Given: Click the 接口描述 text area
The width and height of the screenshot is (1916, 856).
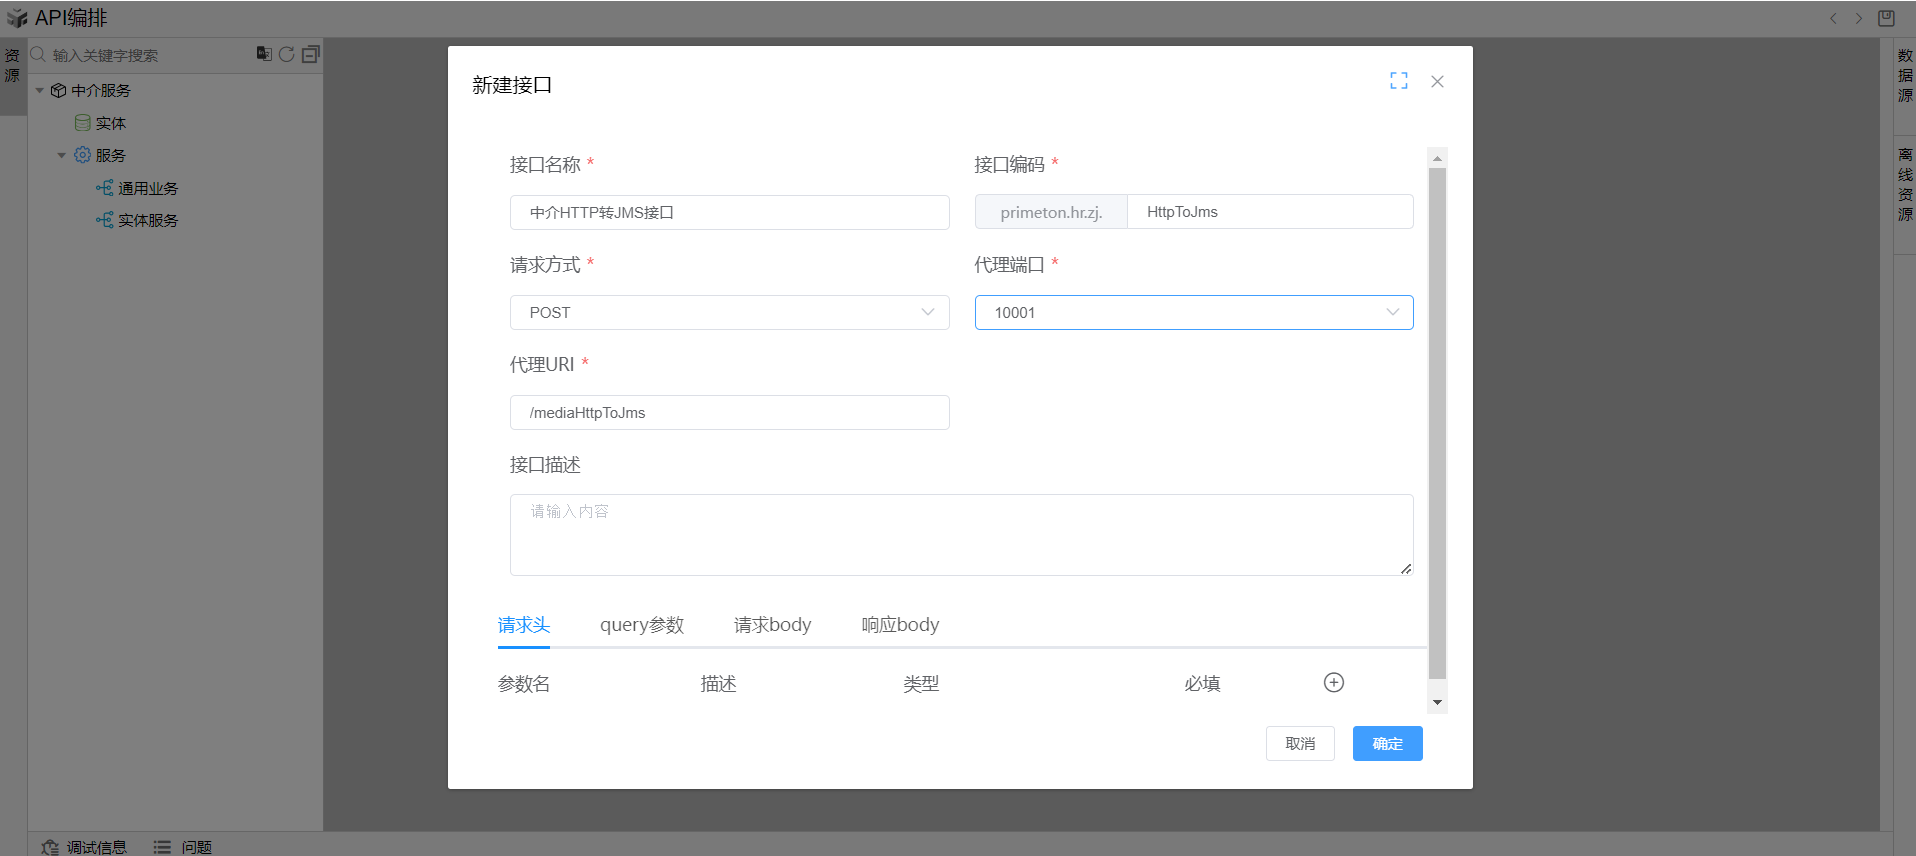Looking at the screenshot, I should pos(960,535).
